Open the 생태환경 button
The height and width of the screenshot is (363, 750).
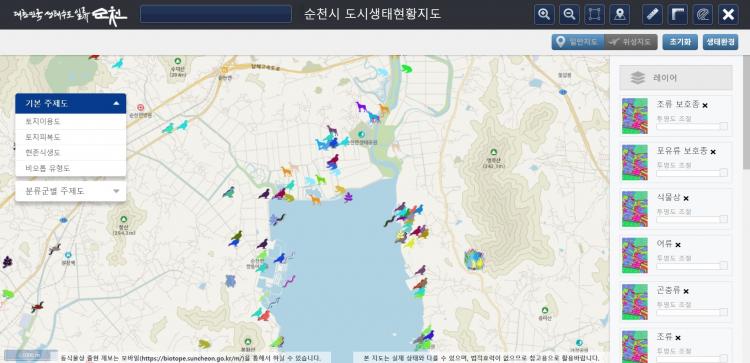720,42
